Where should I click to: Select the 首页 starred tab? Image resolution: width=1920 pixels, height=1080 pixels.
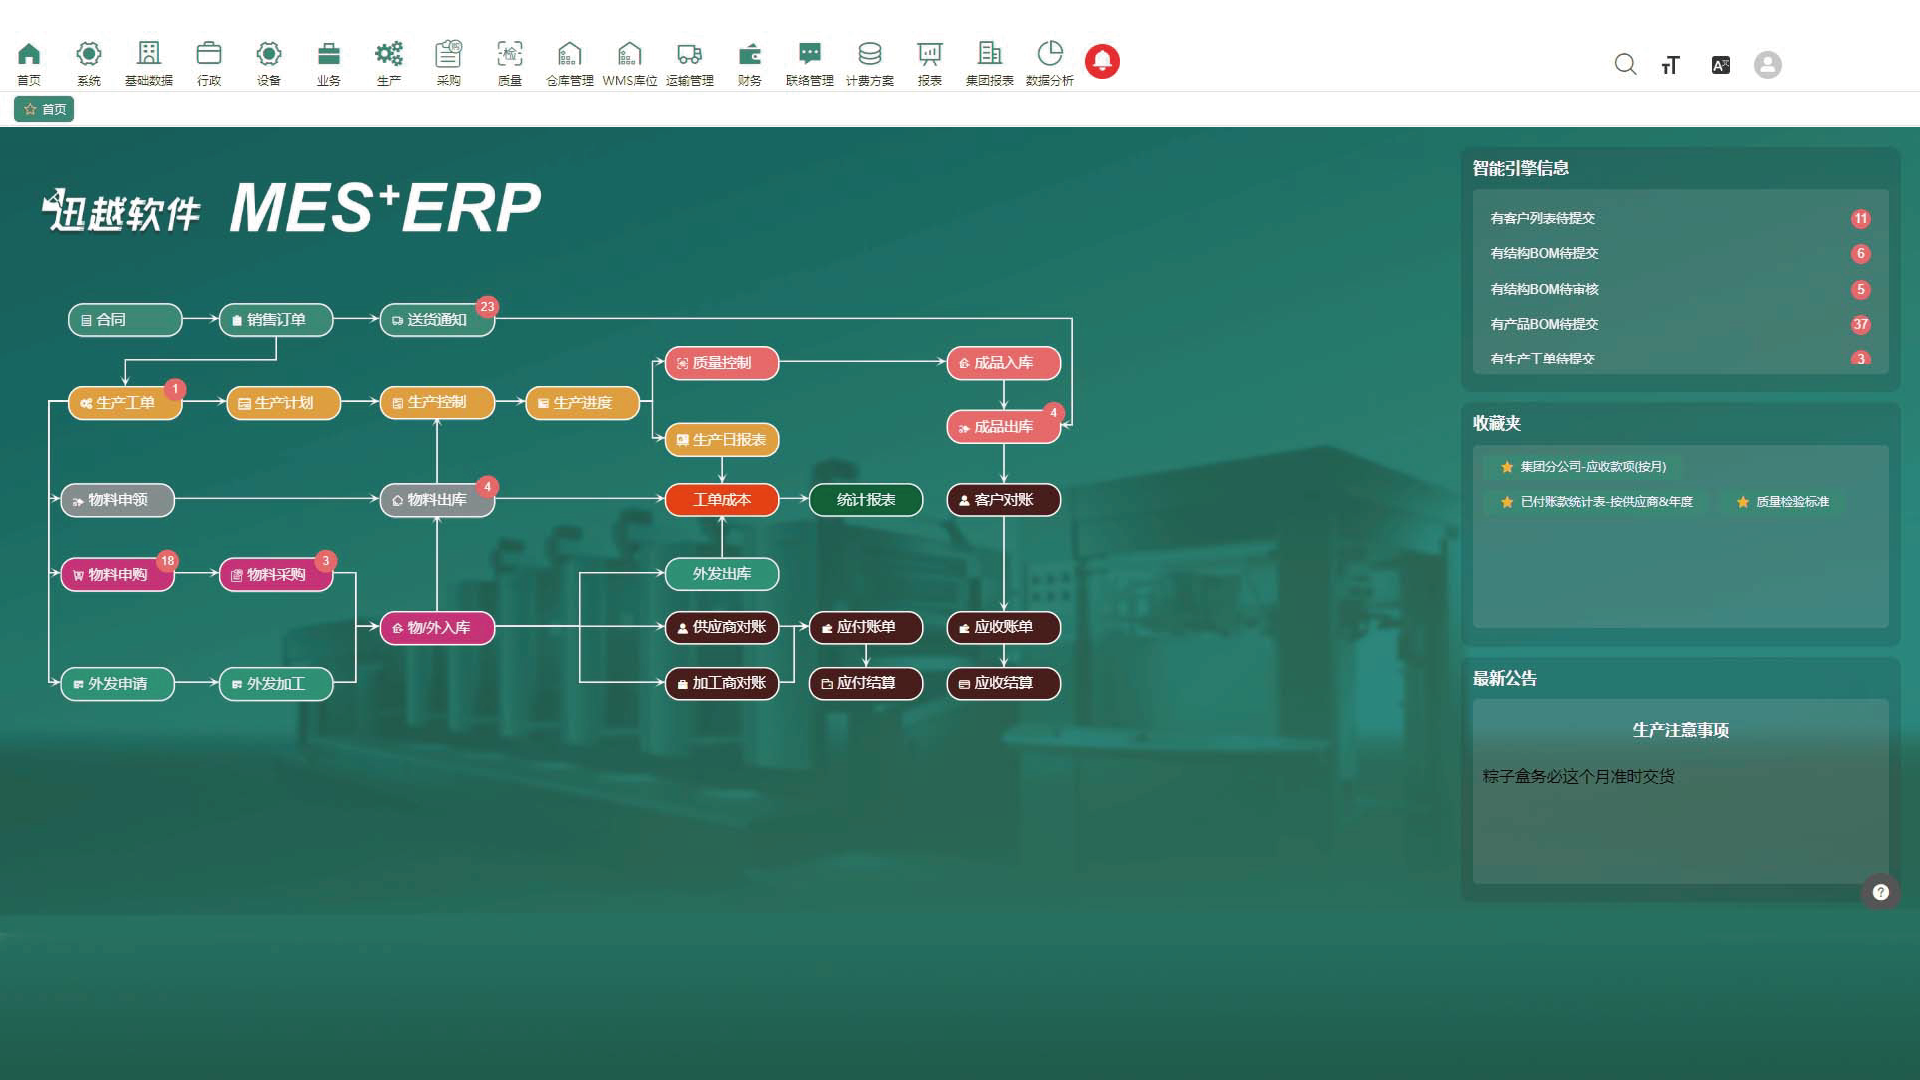pyautogui.click(x=45, y=109)
